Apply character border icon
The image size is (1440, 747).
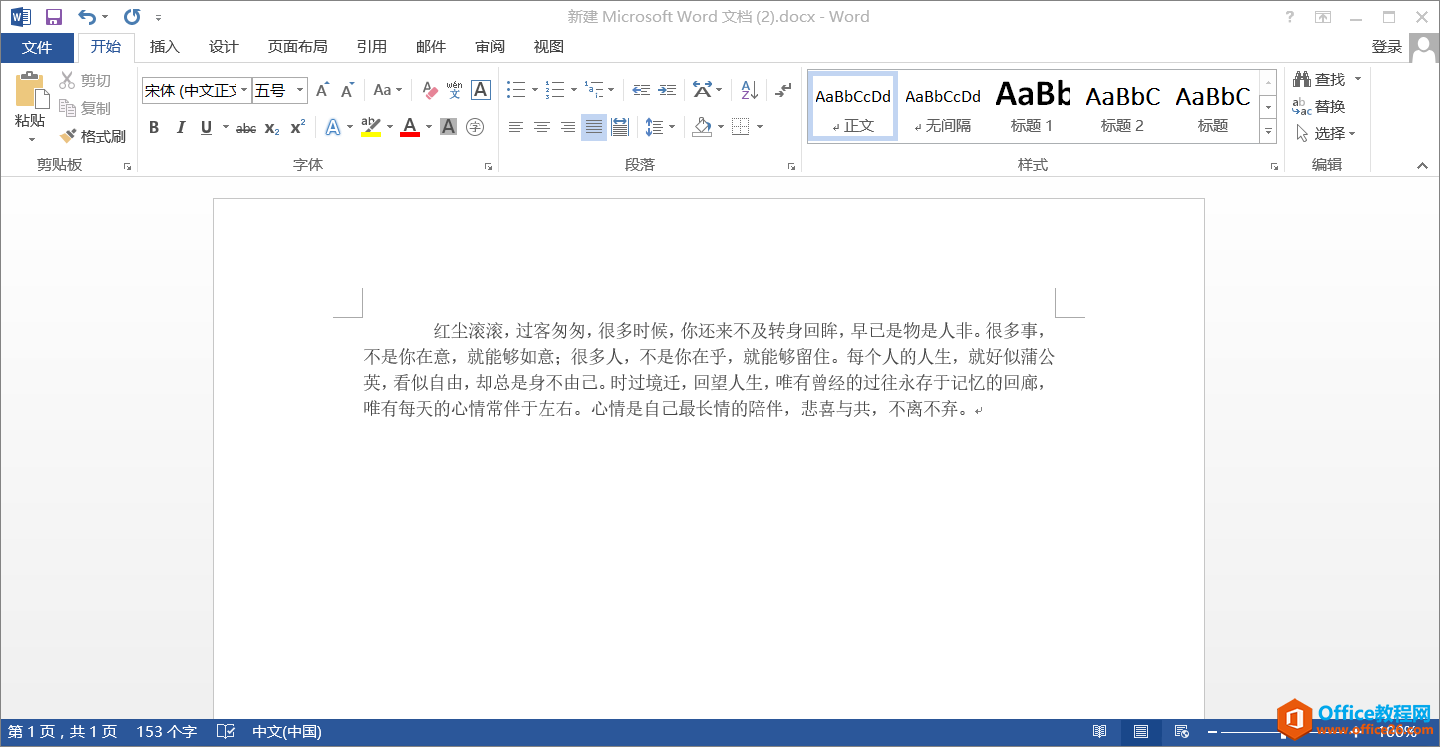point(481,90)
